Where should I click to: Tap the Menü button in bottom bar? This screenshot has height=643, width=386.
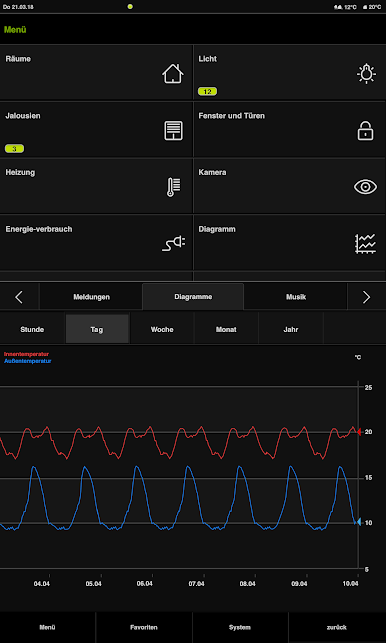coord(48,627)
